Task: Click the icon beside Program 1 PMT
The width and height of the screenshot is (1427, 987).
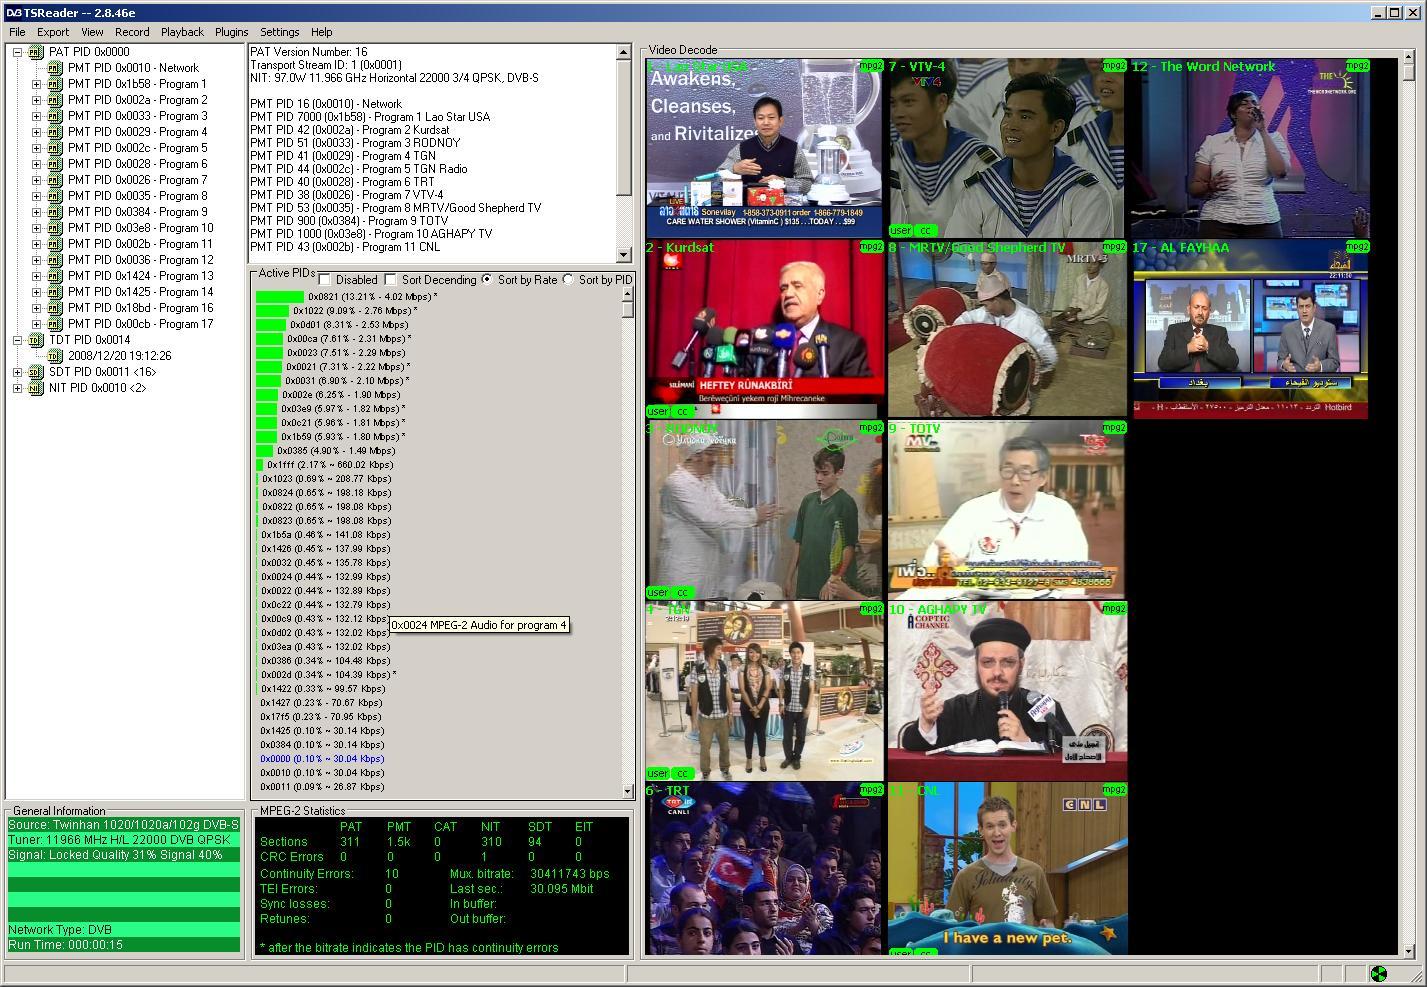Action: click(55, 84)
